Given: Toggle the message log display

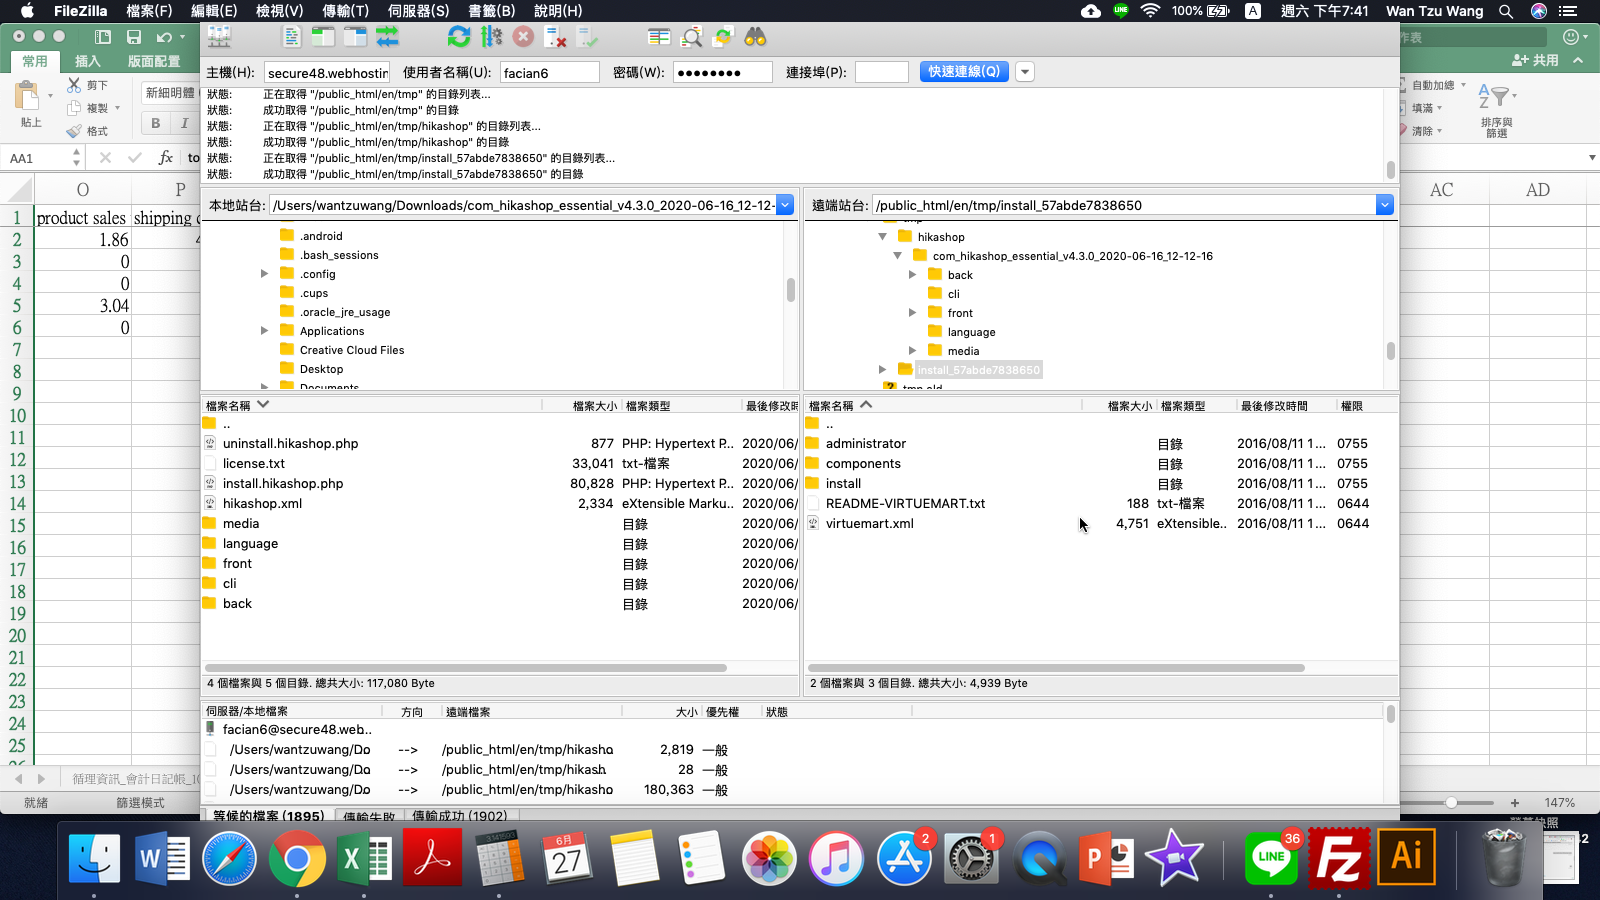Looking at the screenshot, I should pyautogui.click(x=291, y=37).
